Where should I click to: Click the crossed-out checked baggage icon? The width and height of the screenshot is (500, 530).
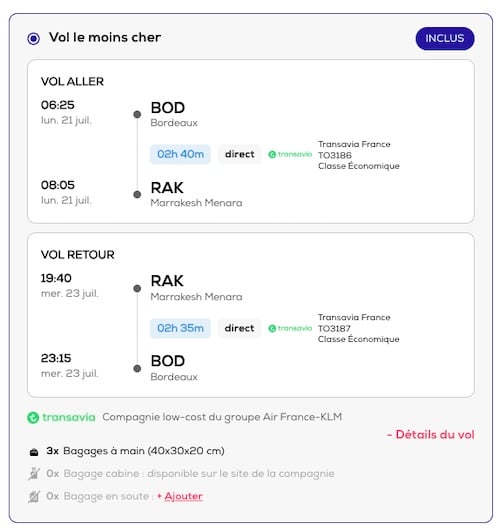click(34, 496)
